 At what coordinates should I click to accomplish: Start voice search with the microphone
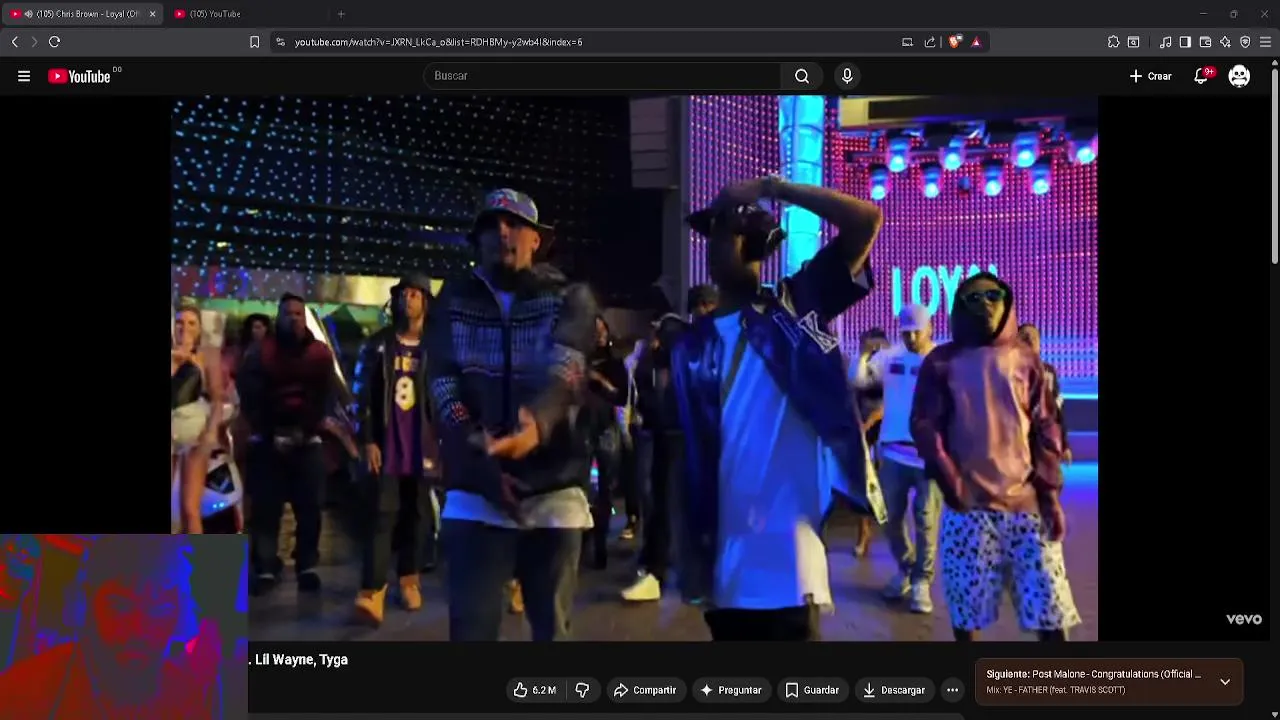(x=847, y=76)
